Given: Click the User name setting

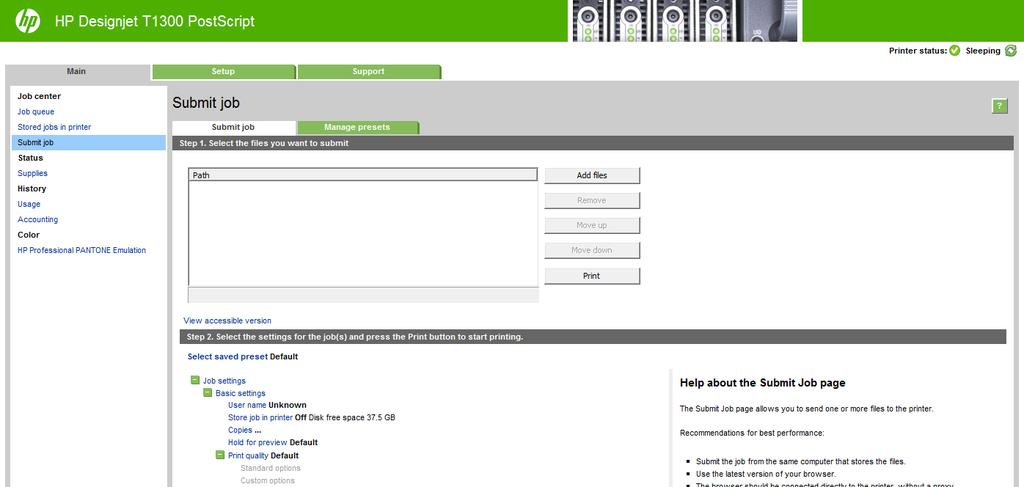Looking at the screenshot, I should [x=247, y=405].
